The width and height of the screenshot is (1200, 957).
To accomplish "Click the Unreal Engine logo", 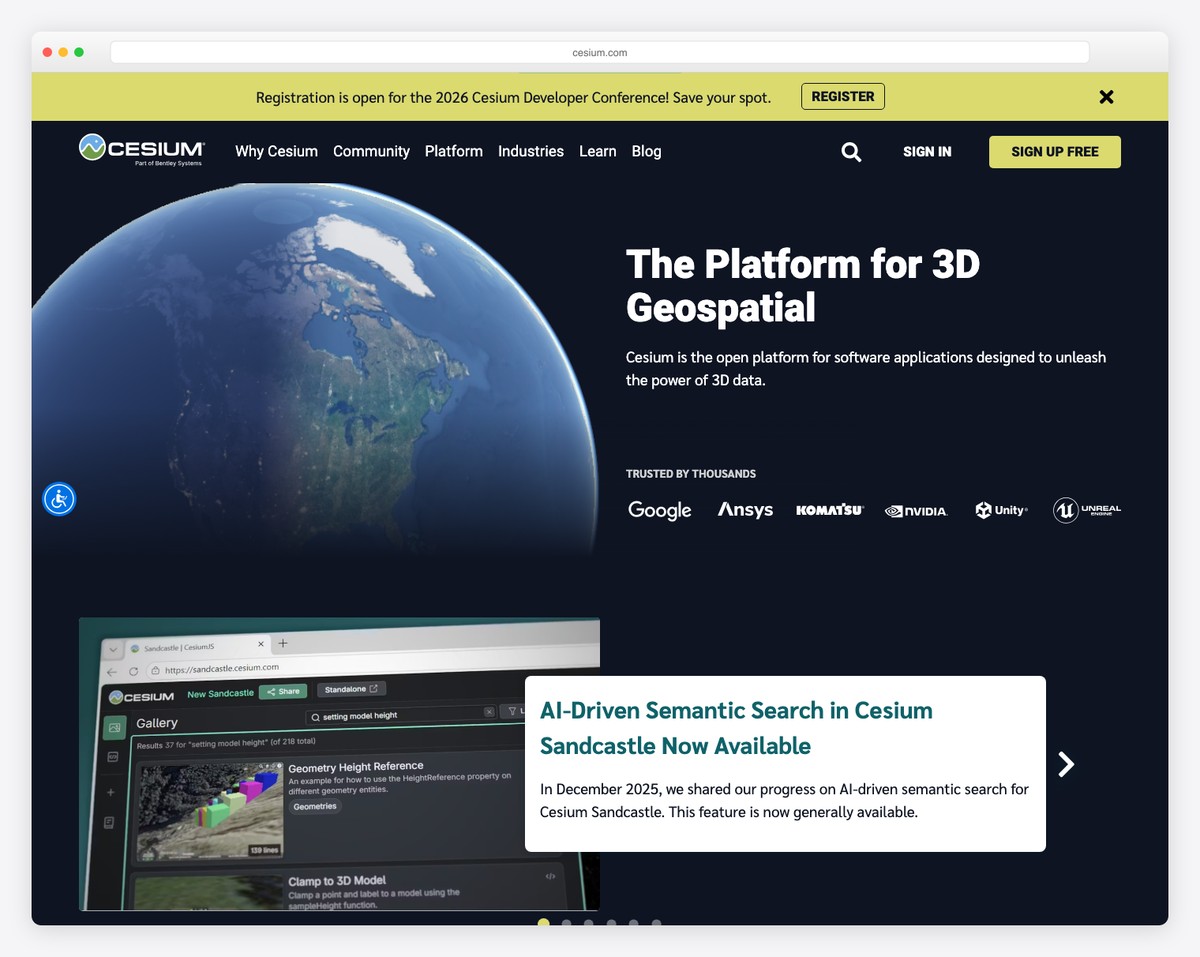I will coord(1087,510).
